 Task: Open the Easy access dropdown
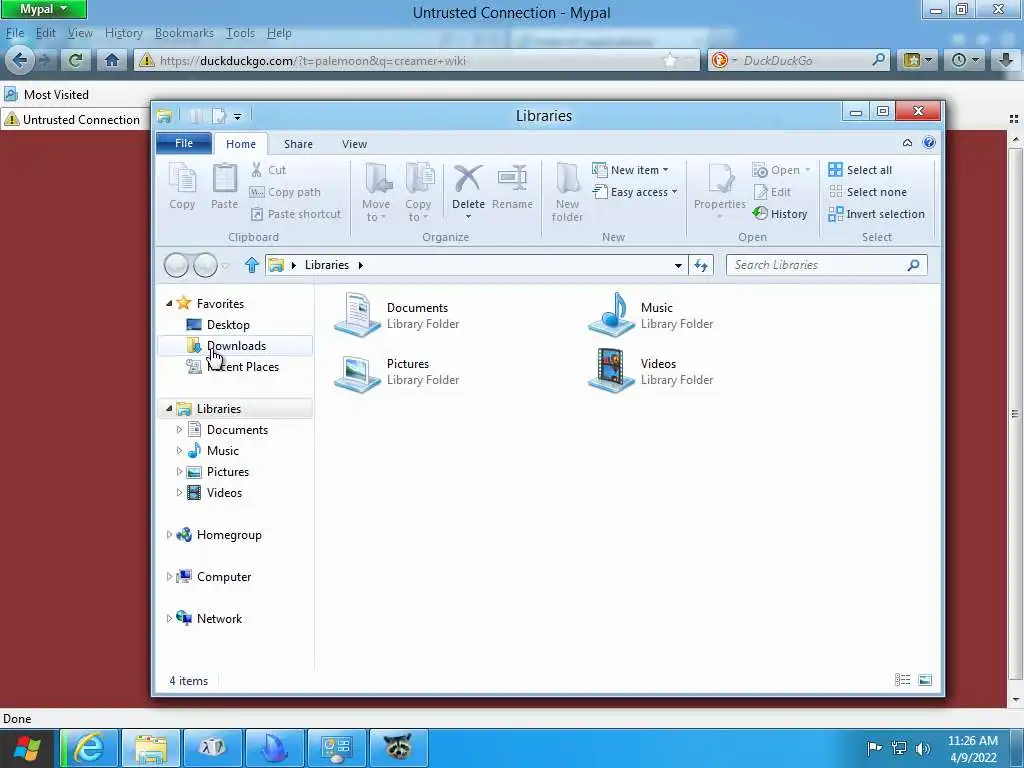635,192
